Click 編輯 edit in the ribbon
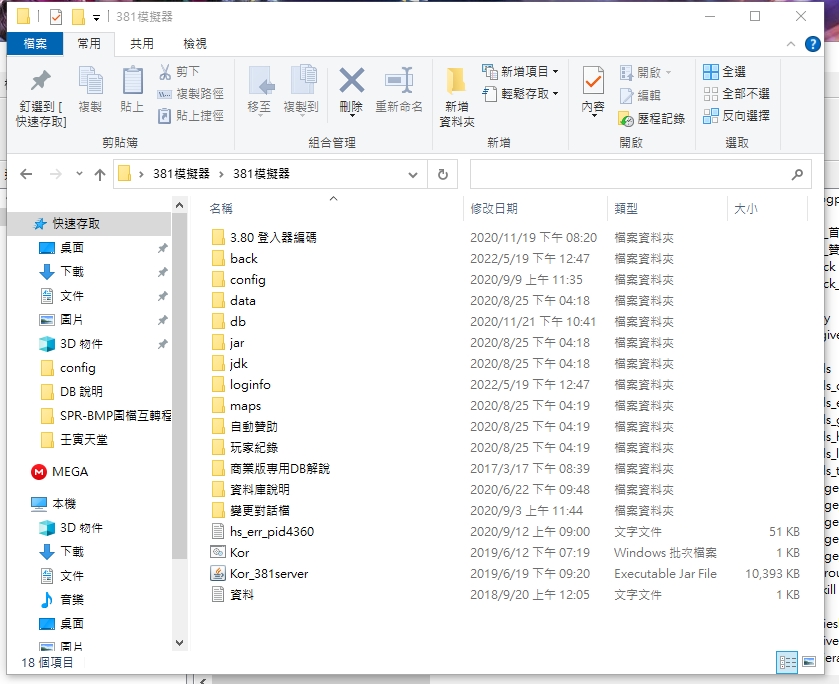Viewport: 839px width, 684px height. click(x=640, y=95)
